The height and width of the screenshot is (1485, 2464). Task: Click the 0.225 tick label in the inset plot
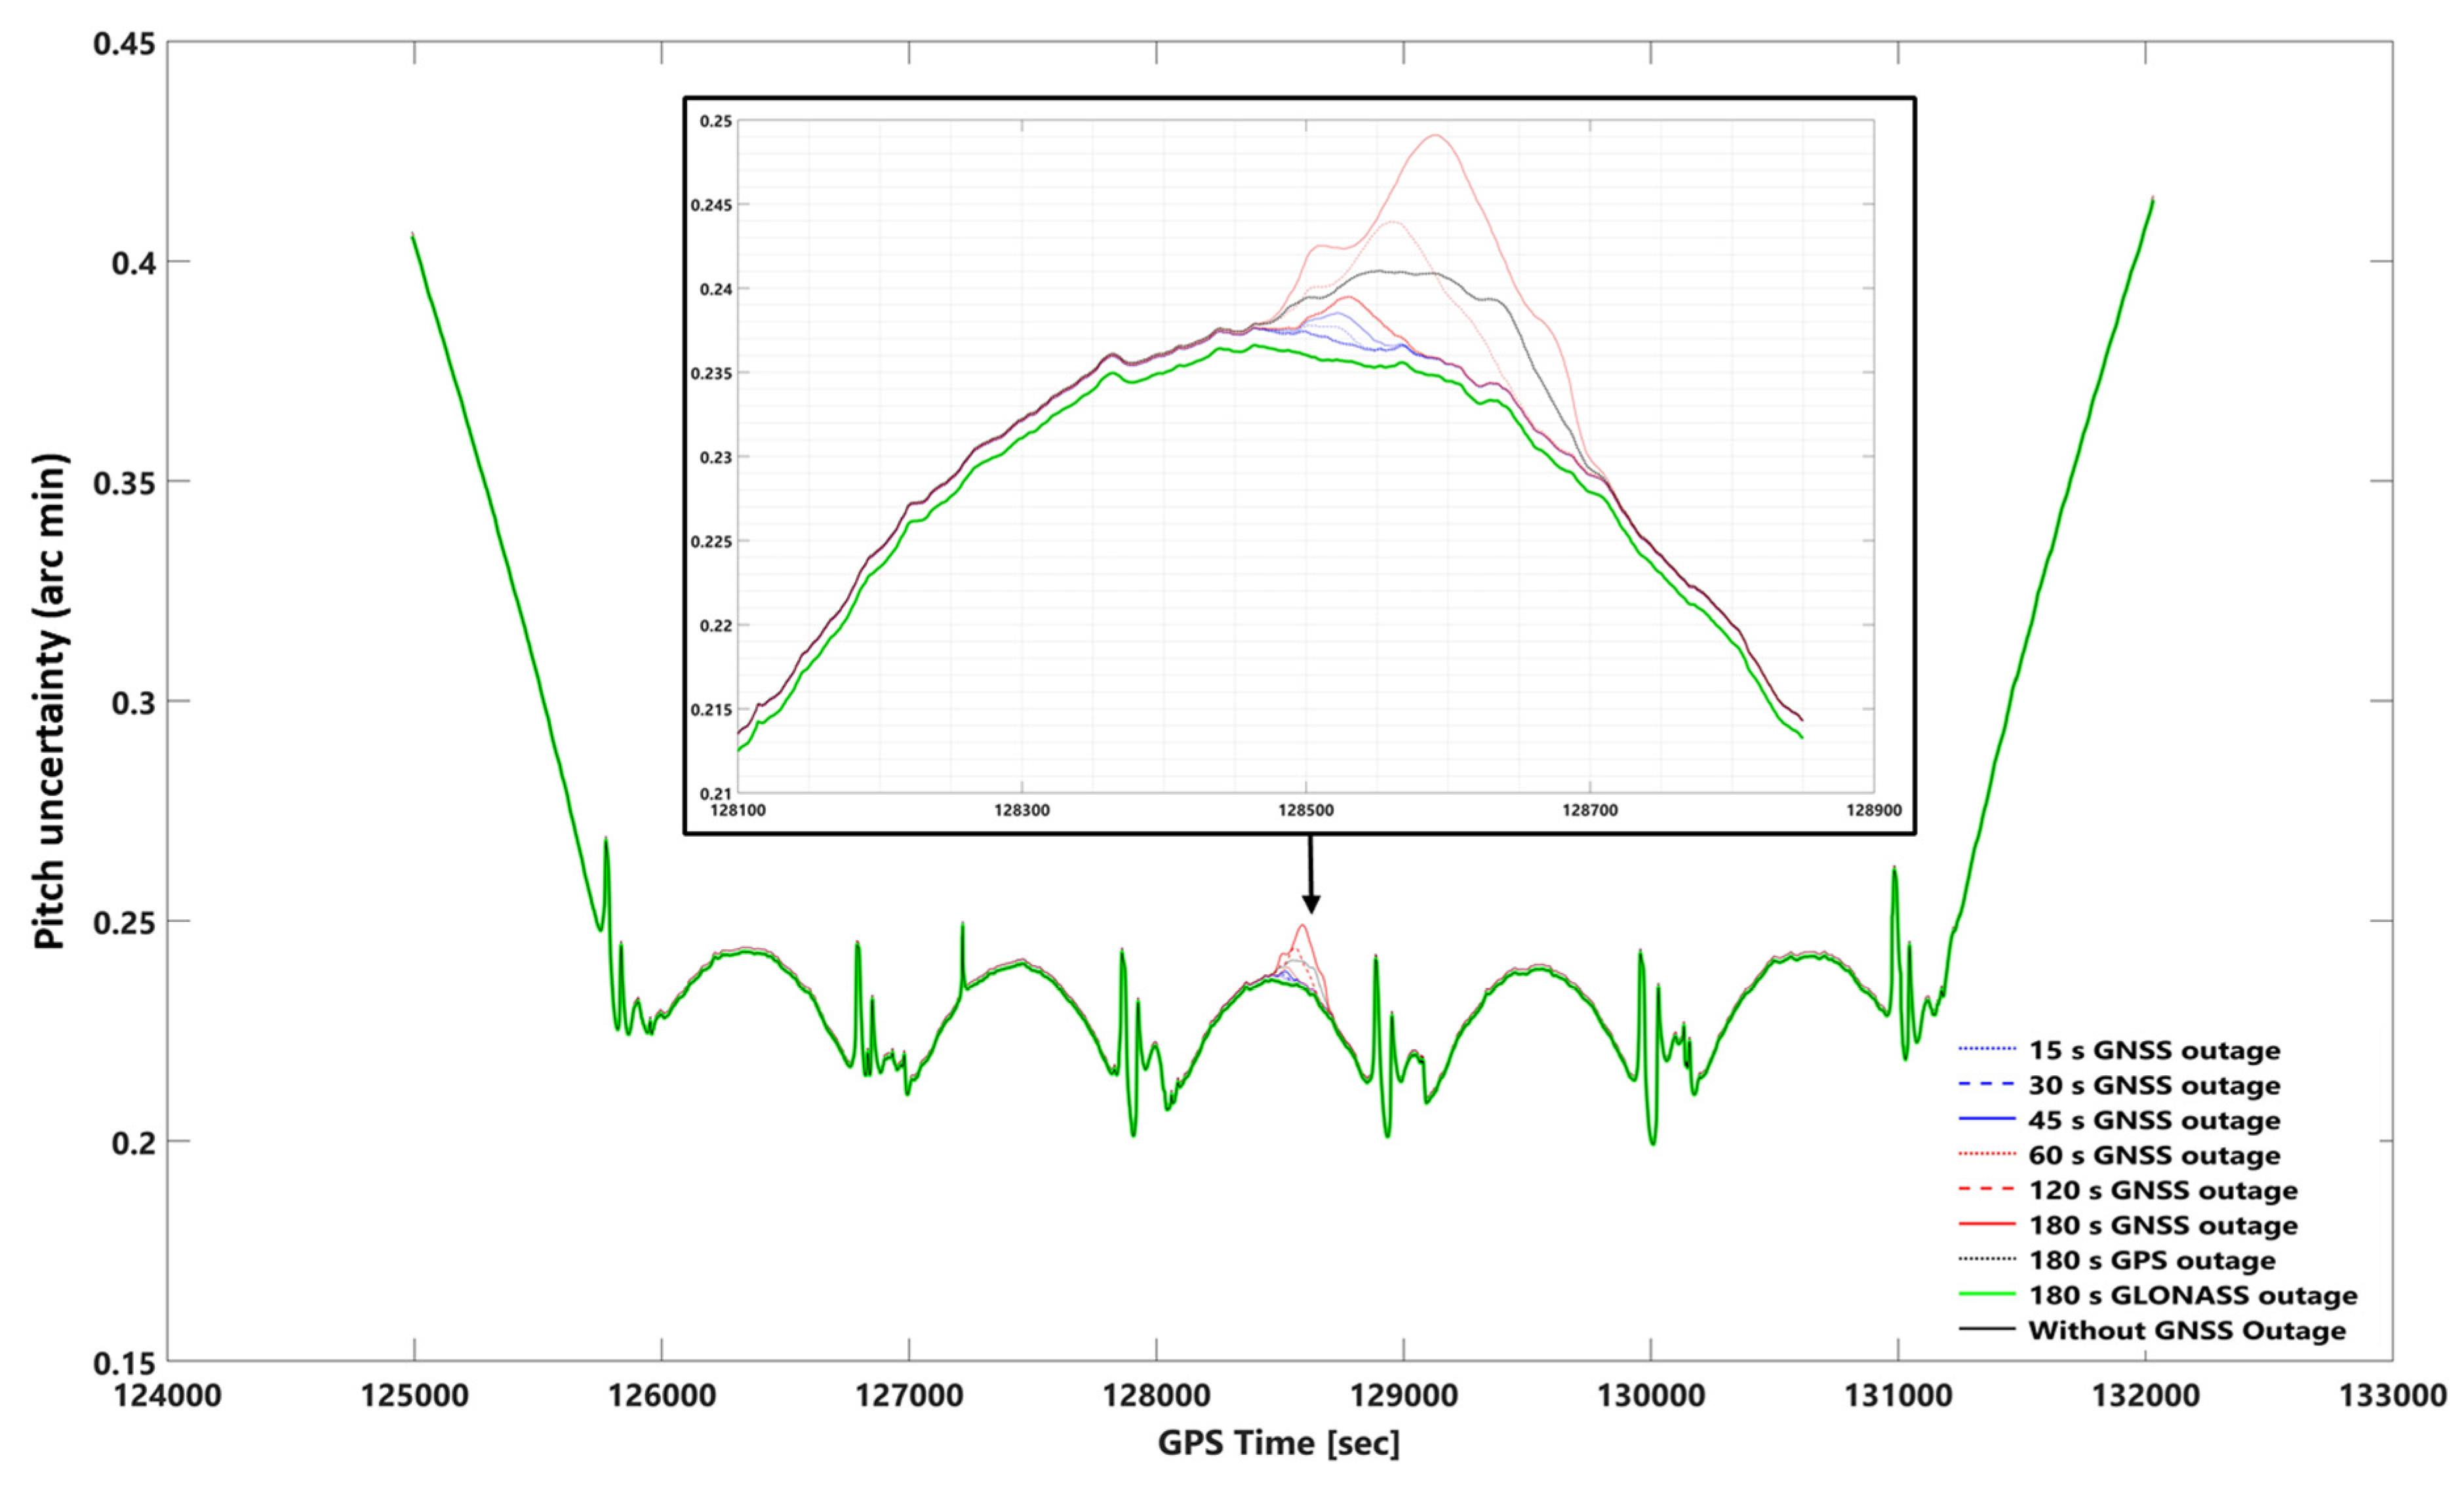click(711, 541)
